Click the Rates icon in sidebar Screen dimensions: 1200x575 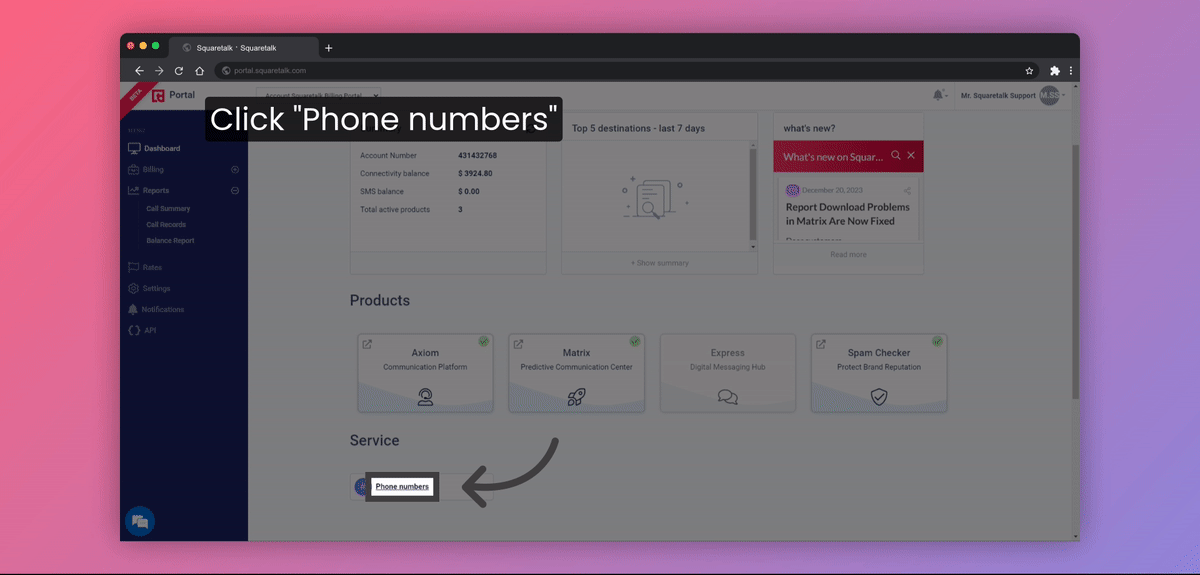coord(133,267)
